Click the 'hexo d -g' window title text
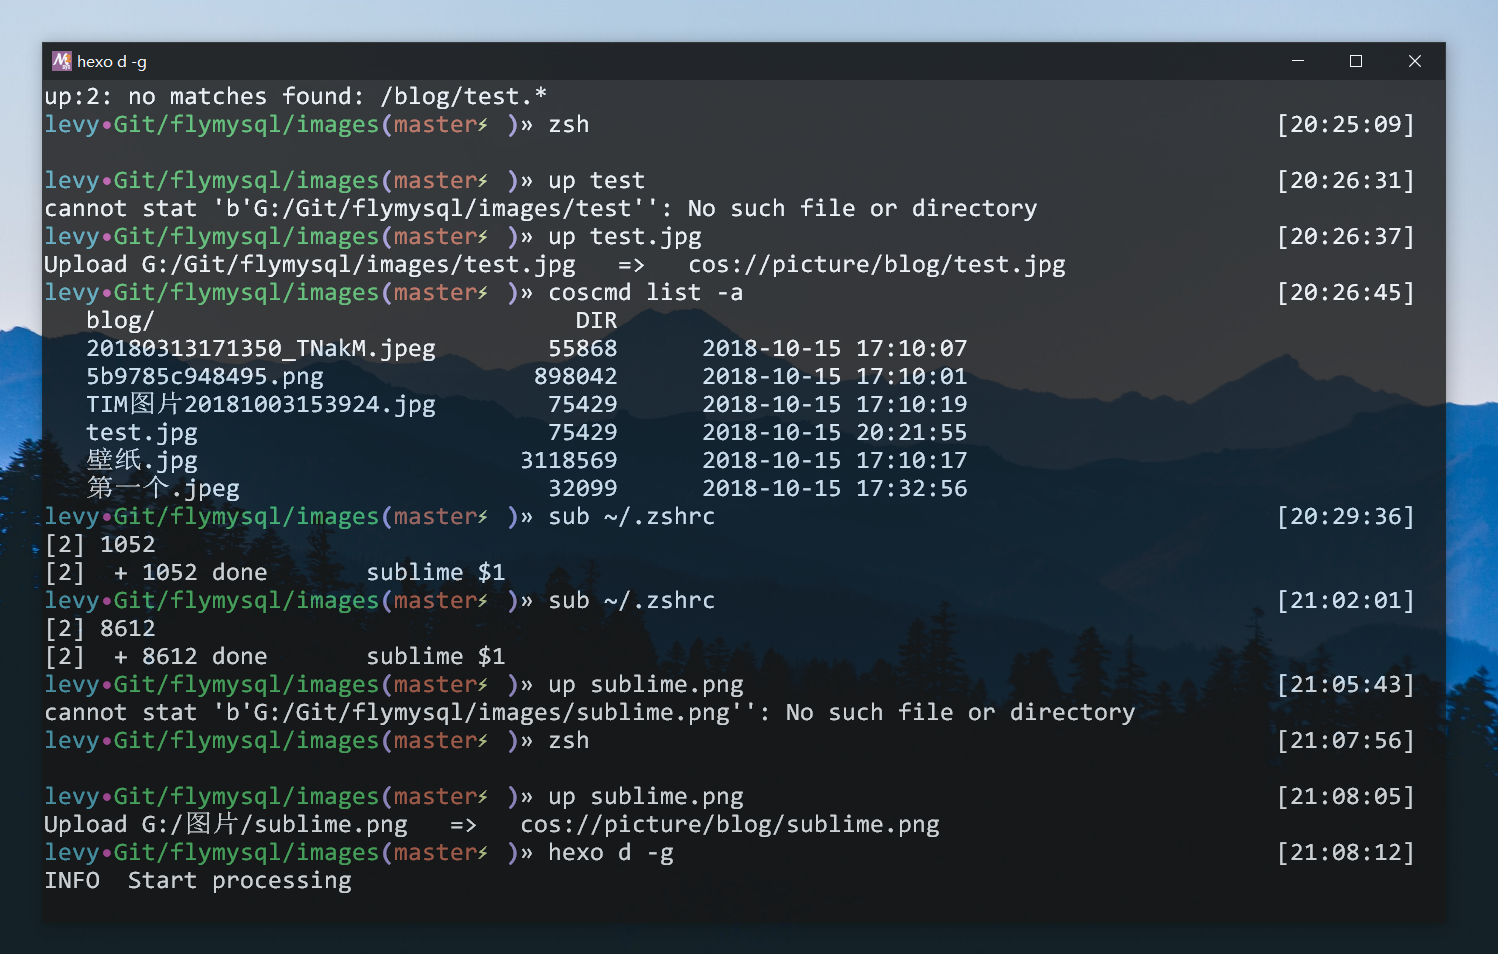The width and height of the screenshot is (1498, 954). [x=112, y=62]
